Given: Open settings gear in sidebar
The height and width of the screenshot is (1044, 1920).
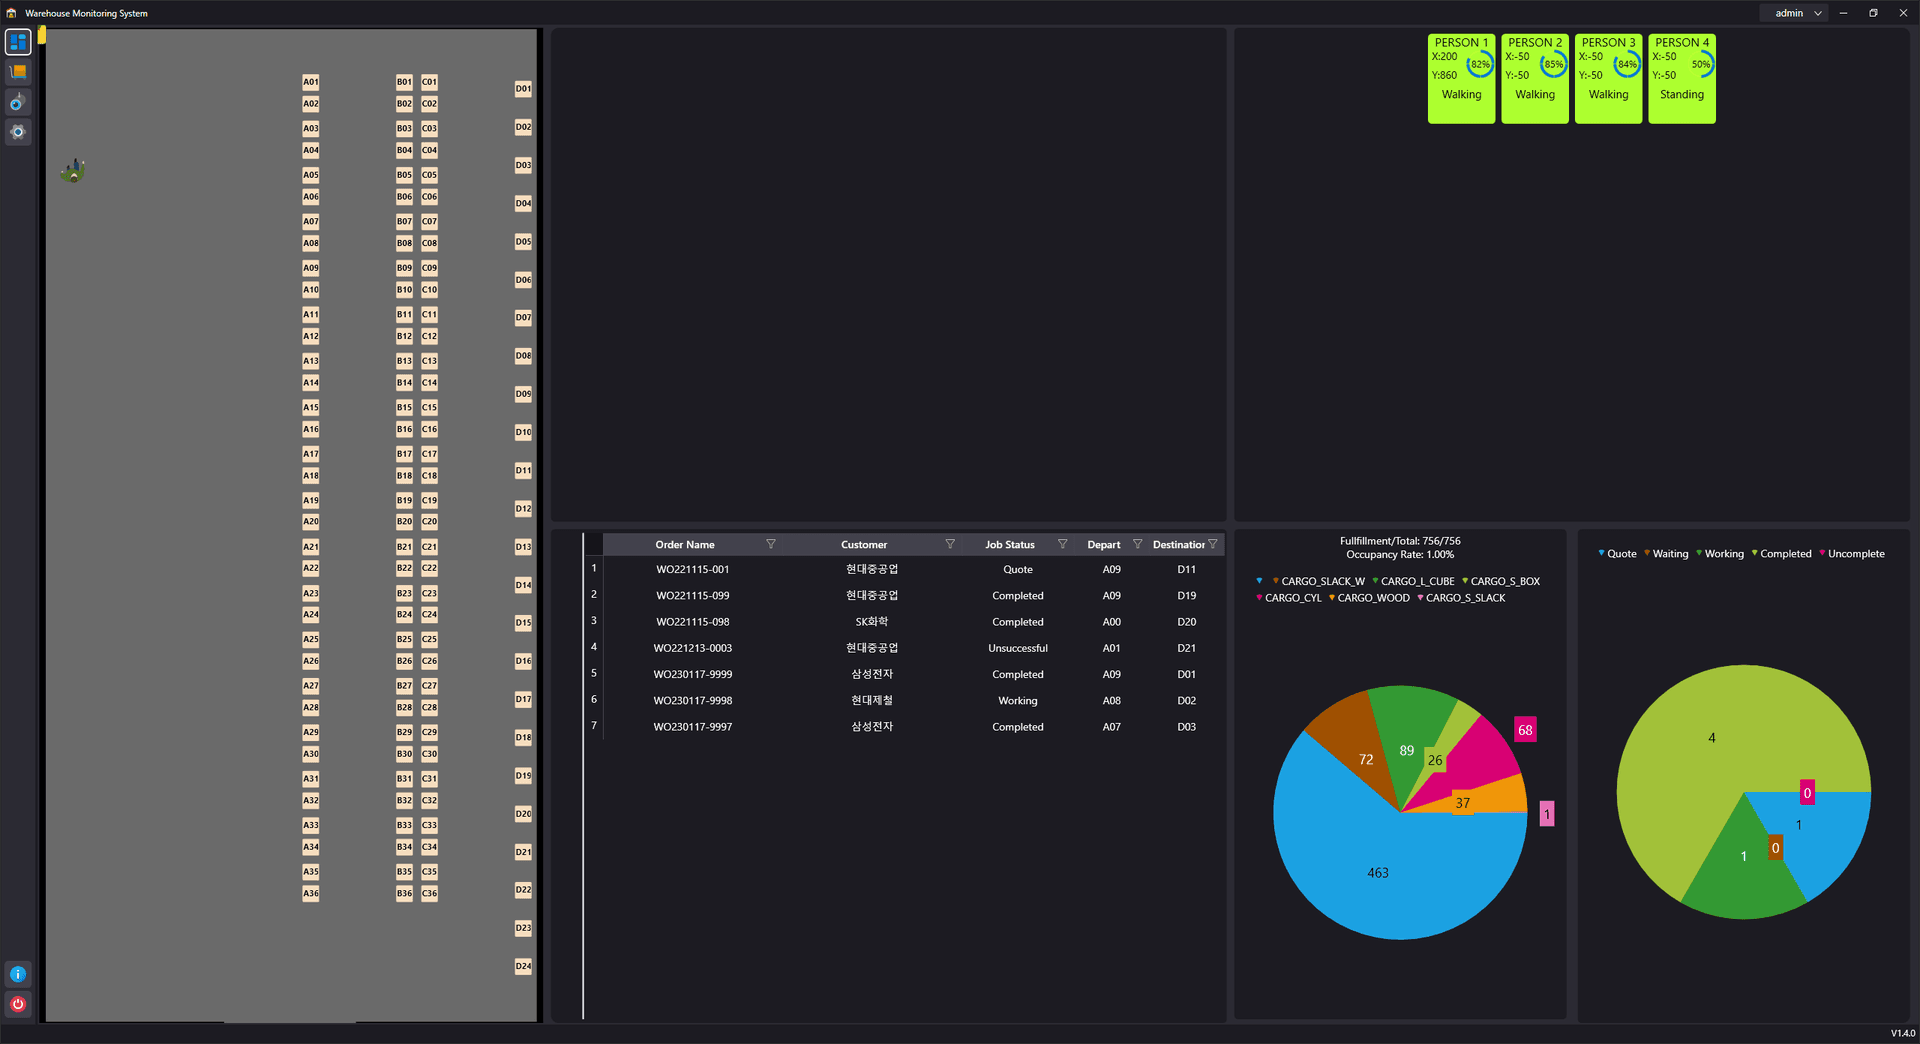Looking at the screenshot, I should (18, 132).
